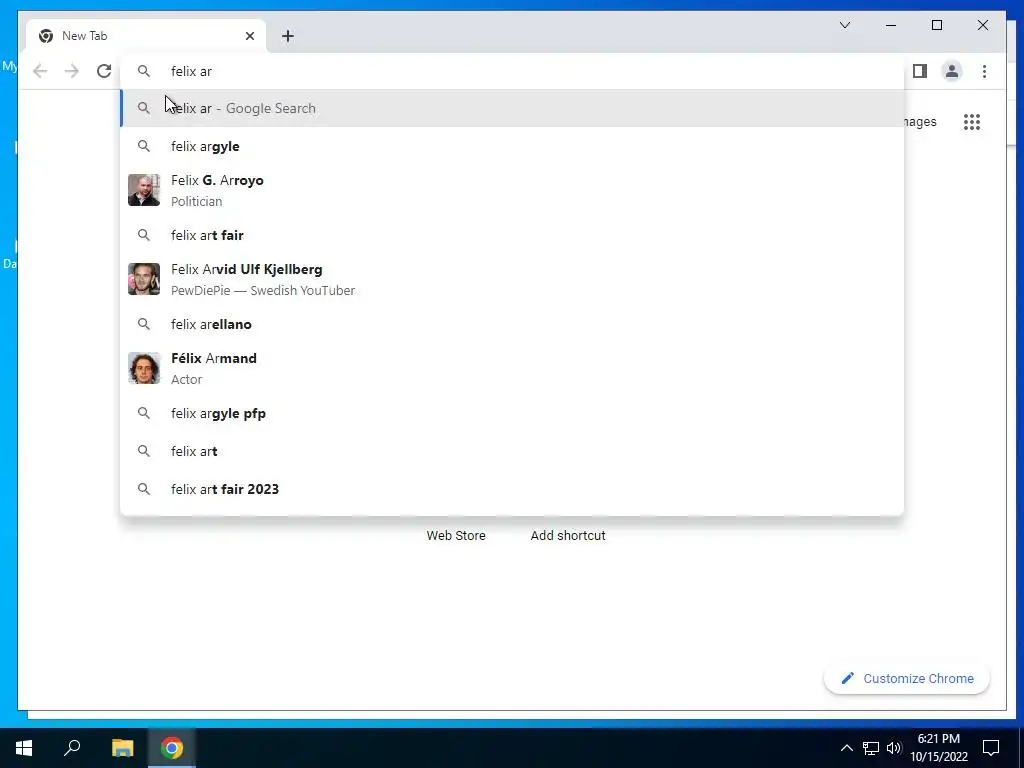Open the network status tray icon
This screenshot has width=1024, height=768.
click(871, 748)
